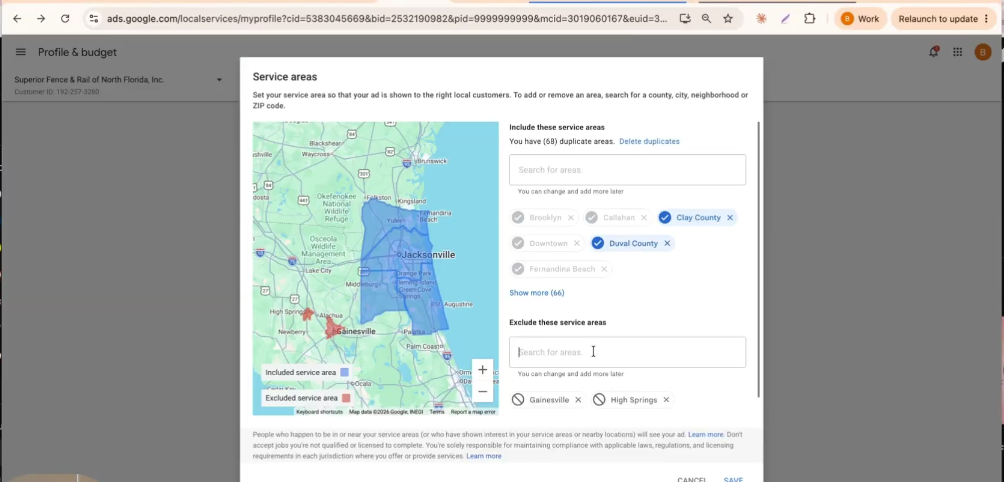Remove the Downtown area chip

click(x=576, y=243)
